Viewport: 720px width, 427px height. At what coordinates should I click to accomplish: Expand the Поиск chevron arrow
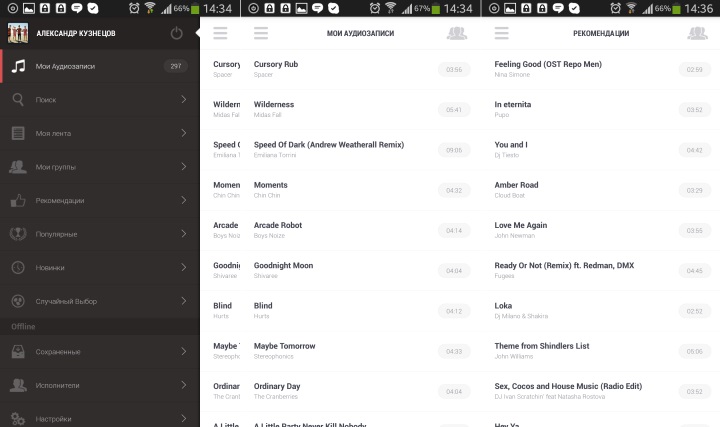[x=184, y=99]
